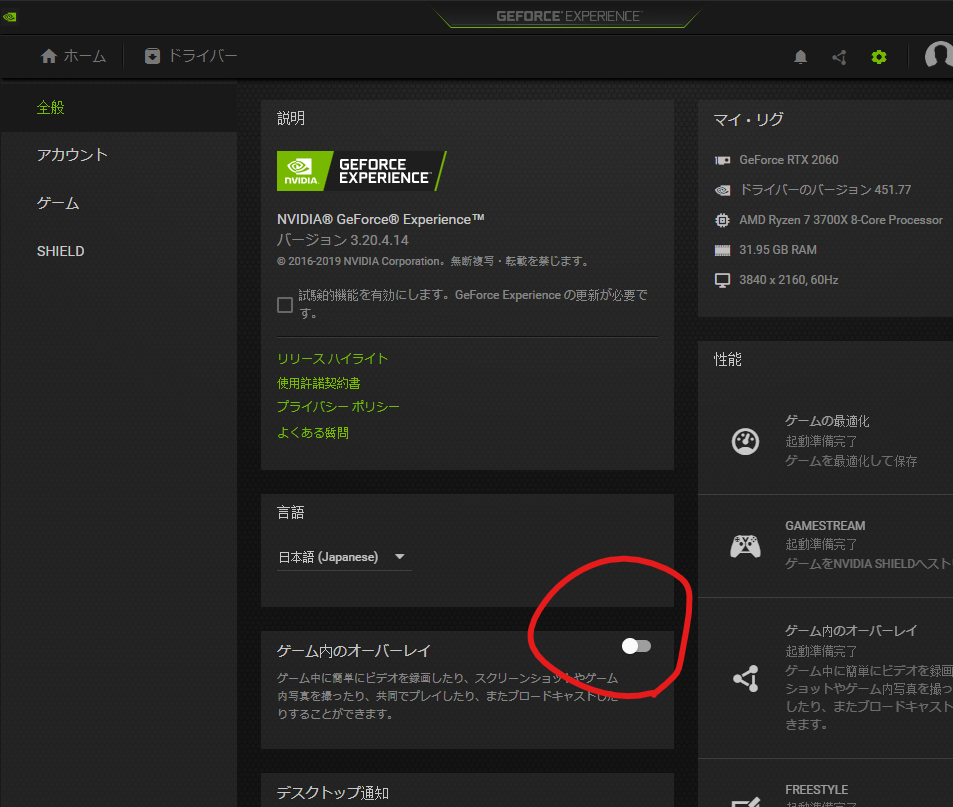Click the マイ・リグ panel heading

click(x=749, y=120)
